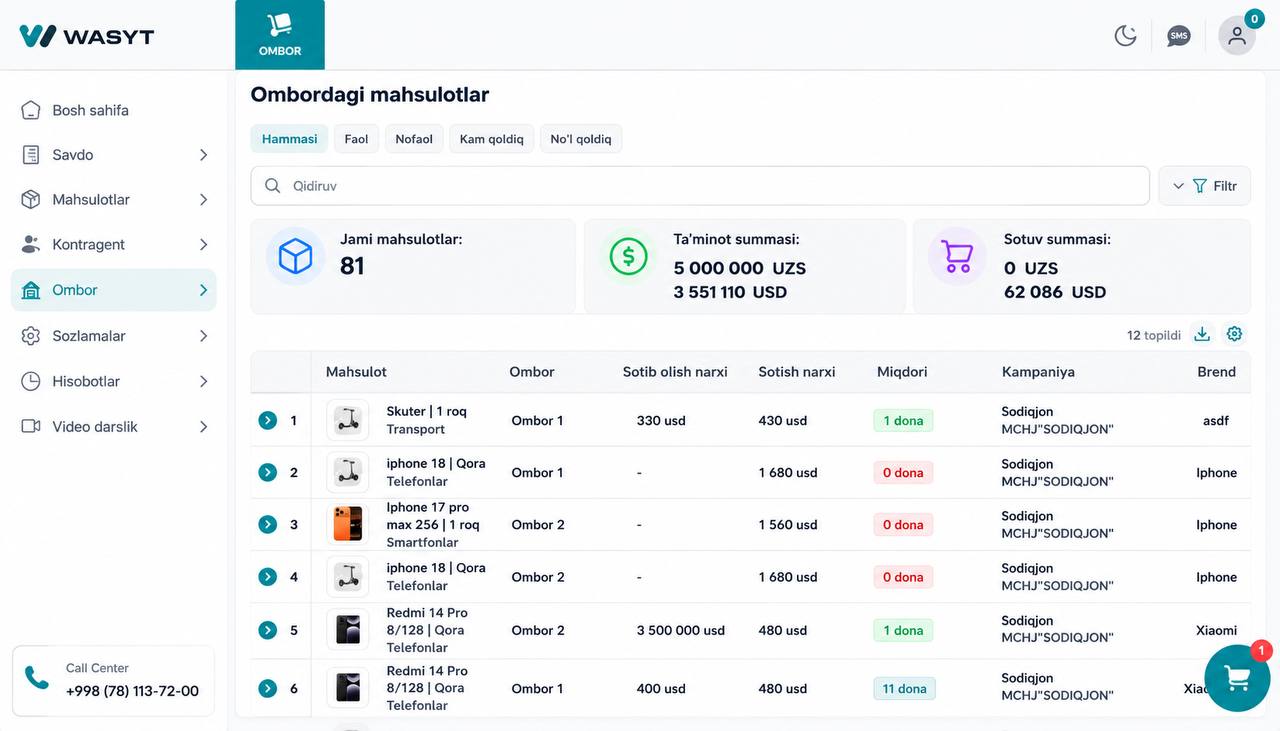1280x731 pixels.
Task: Open the Filtr dropdown
Action: point(1204,186)
